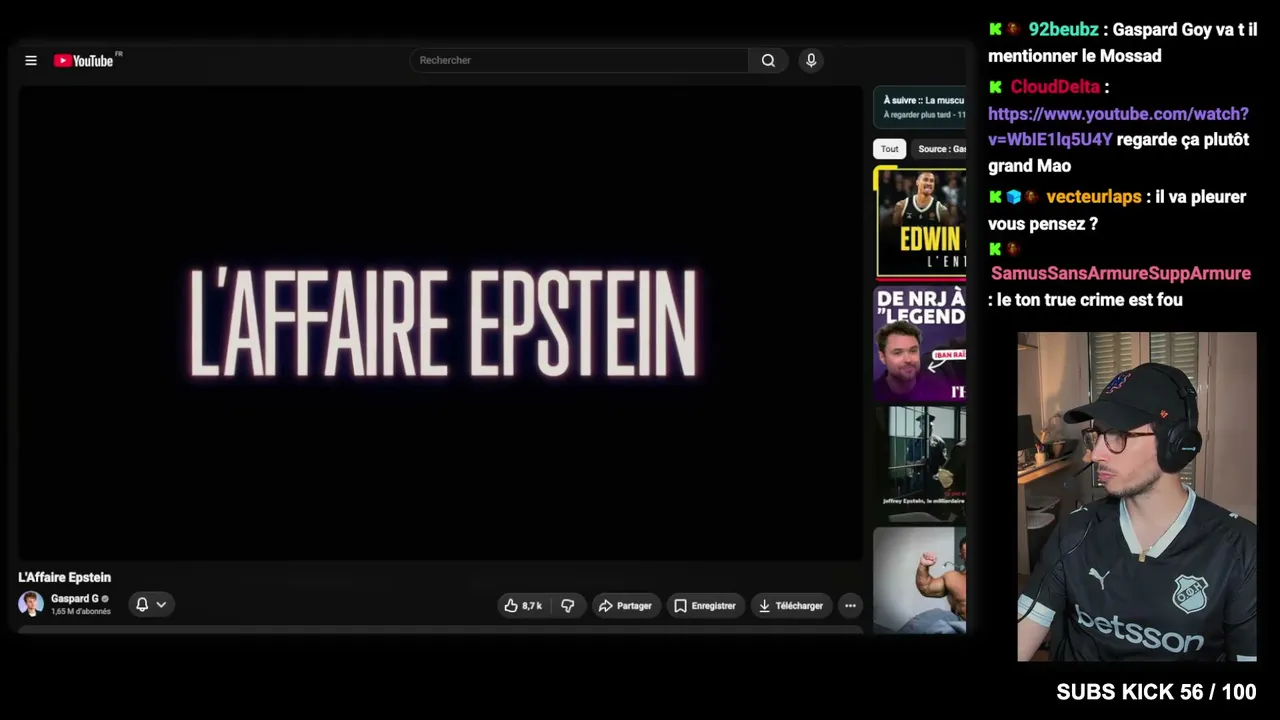Save the video with Enregistrer

click(x=705, y=605)
